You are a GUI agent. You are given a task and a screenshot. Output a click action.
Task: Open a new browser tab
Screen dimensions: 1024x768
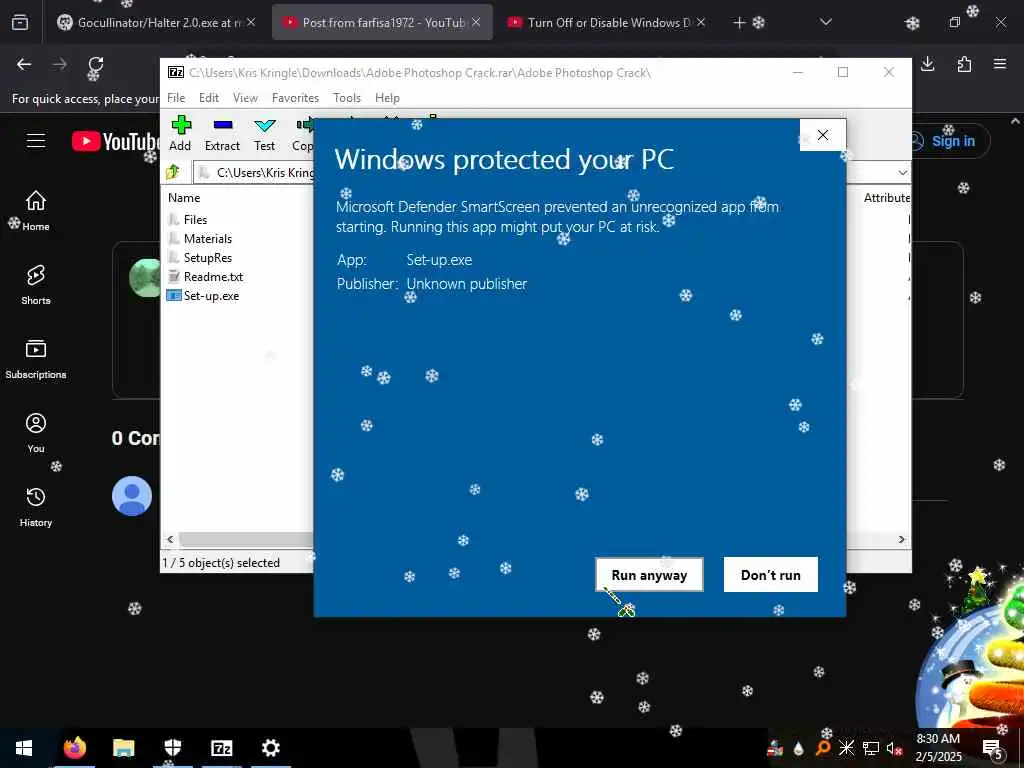point(739,23)
